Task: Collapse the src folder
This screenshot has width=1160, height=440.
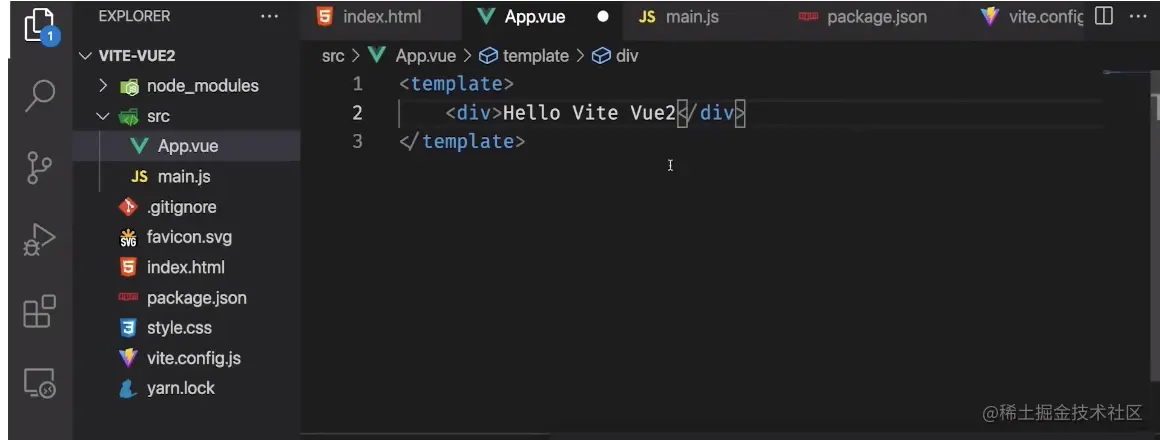Action: 157,116
